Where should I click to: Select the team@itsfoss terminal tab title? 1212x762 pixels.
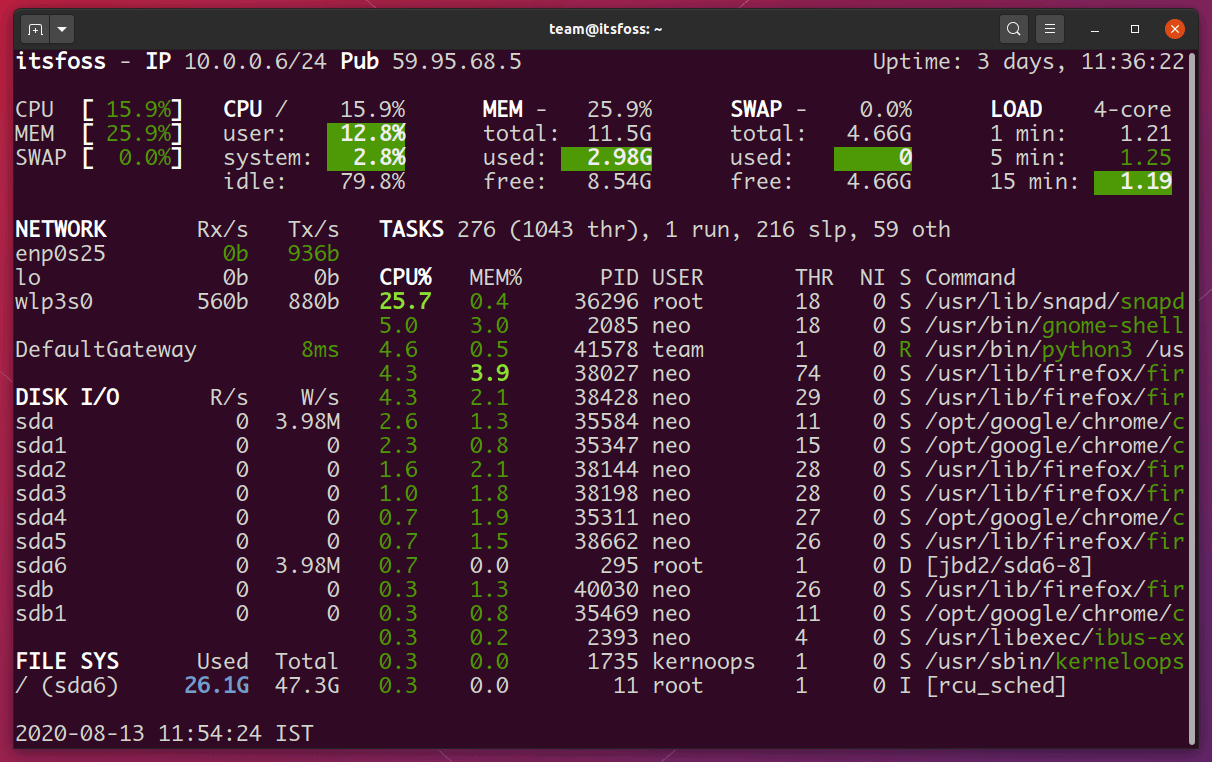[606, 29]
